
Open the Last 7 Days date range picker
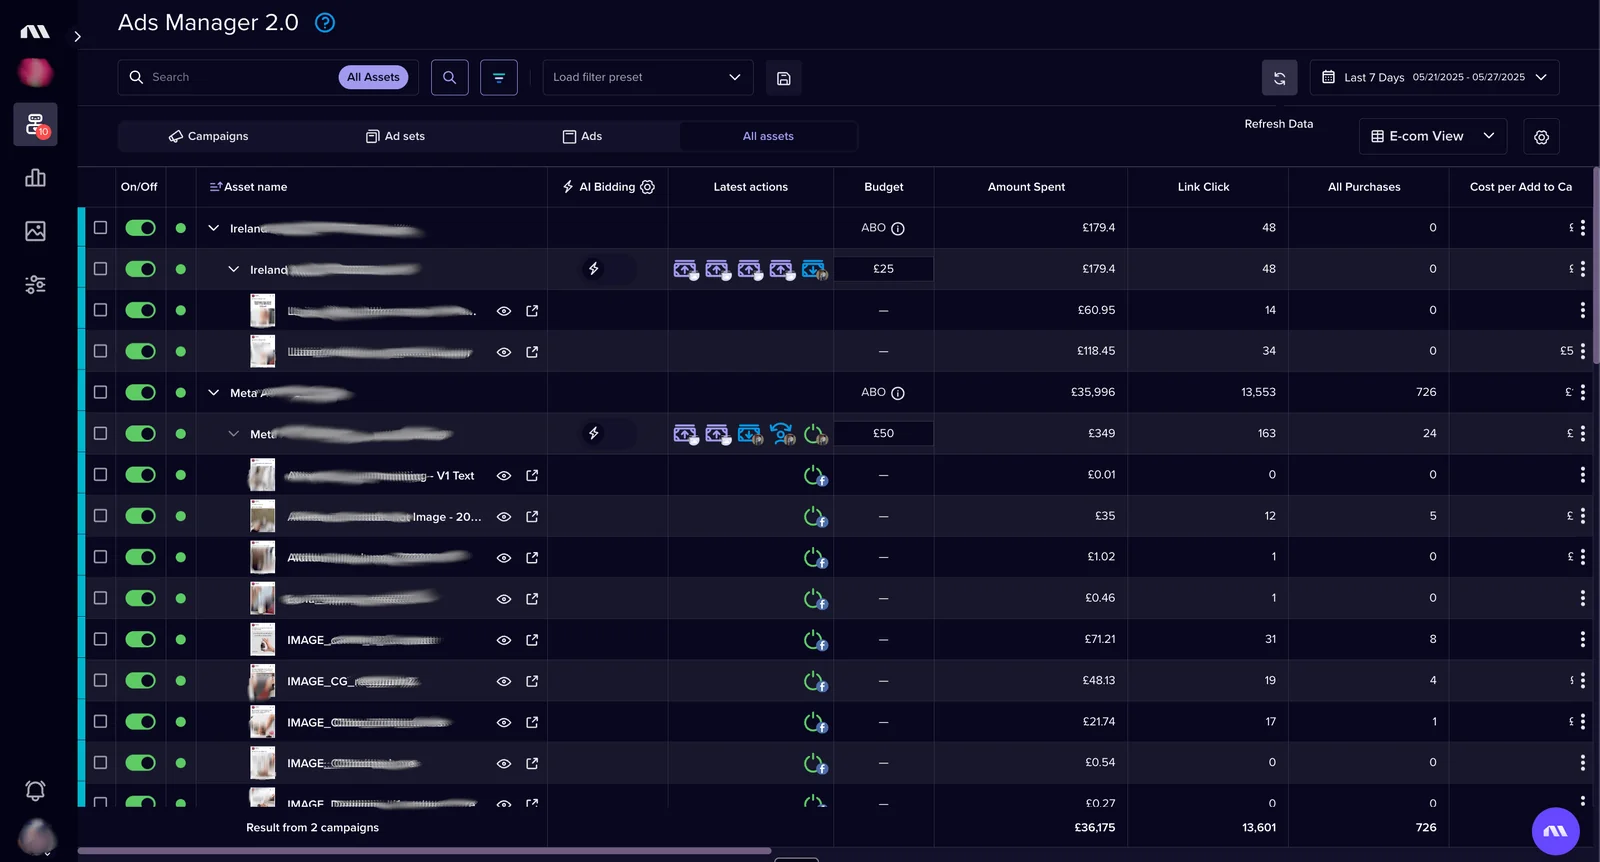(x=1434, y=77)
